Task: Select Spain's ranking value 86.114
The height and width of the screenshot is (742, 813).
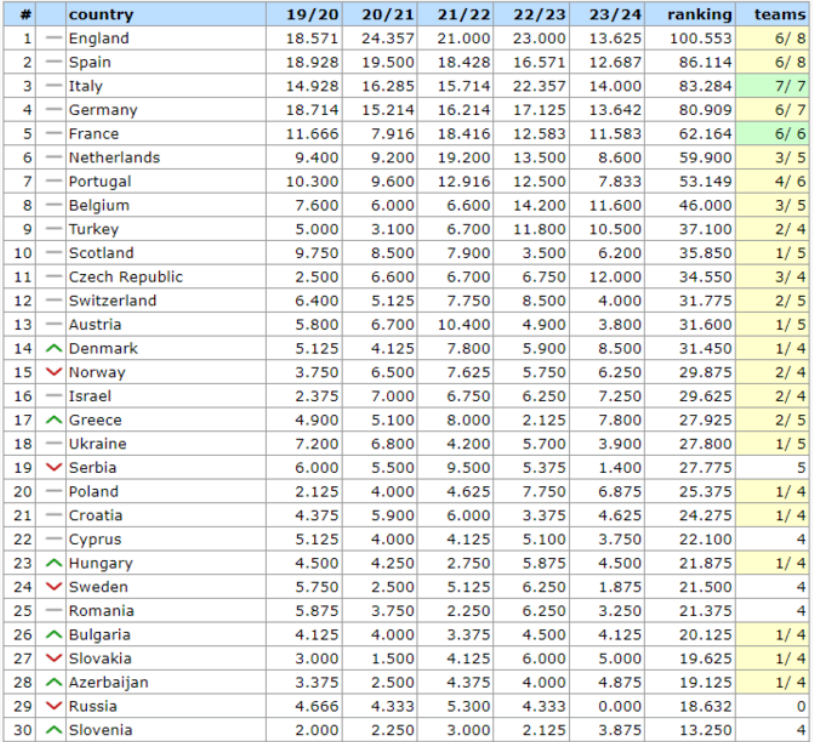Action: (706, 62)
